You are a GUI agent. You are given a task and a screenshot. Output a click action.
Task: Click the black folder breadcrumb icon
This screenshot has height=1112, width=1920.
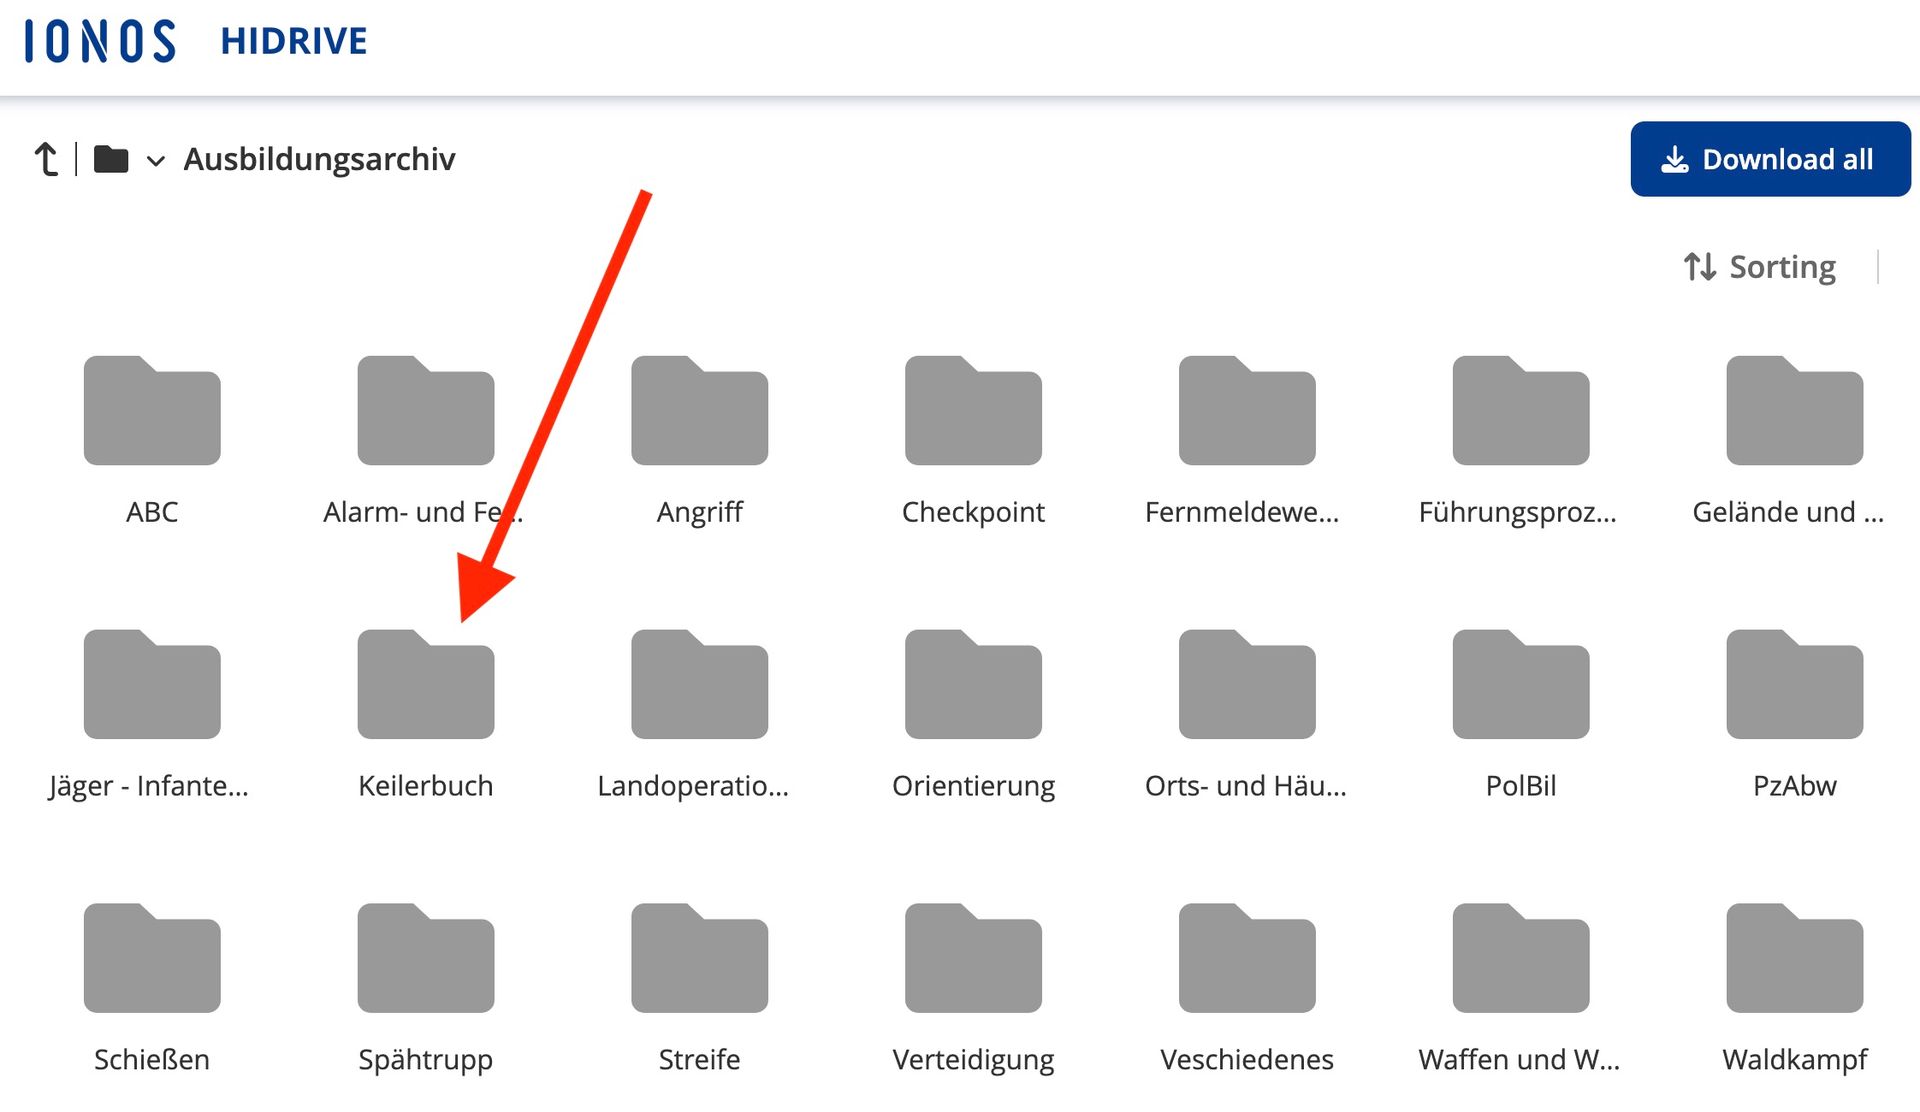111,159
